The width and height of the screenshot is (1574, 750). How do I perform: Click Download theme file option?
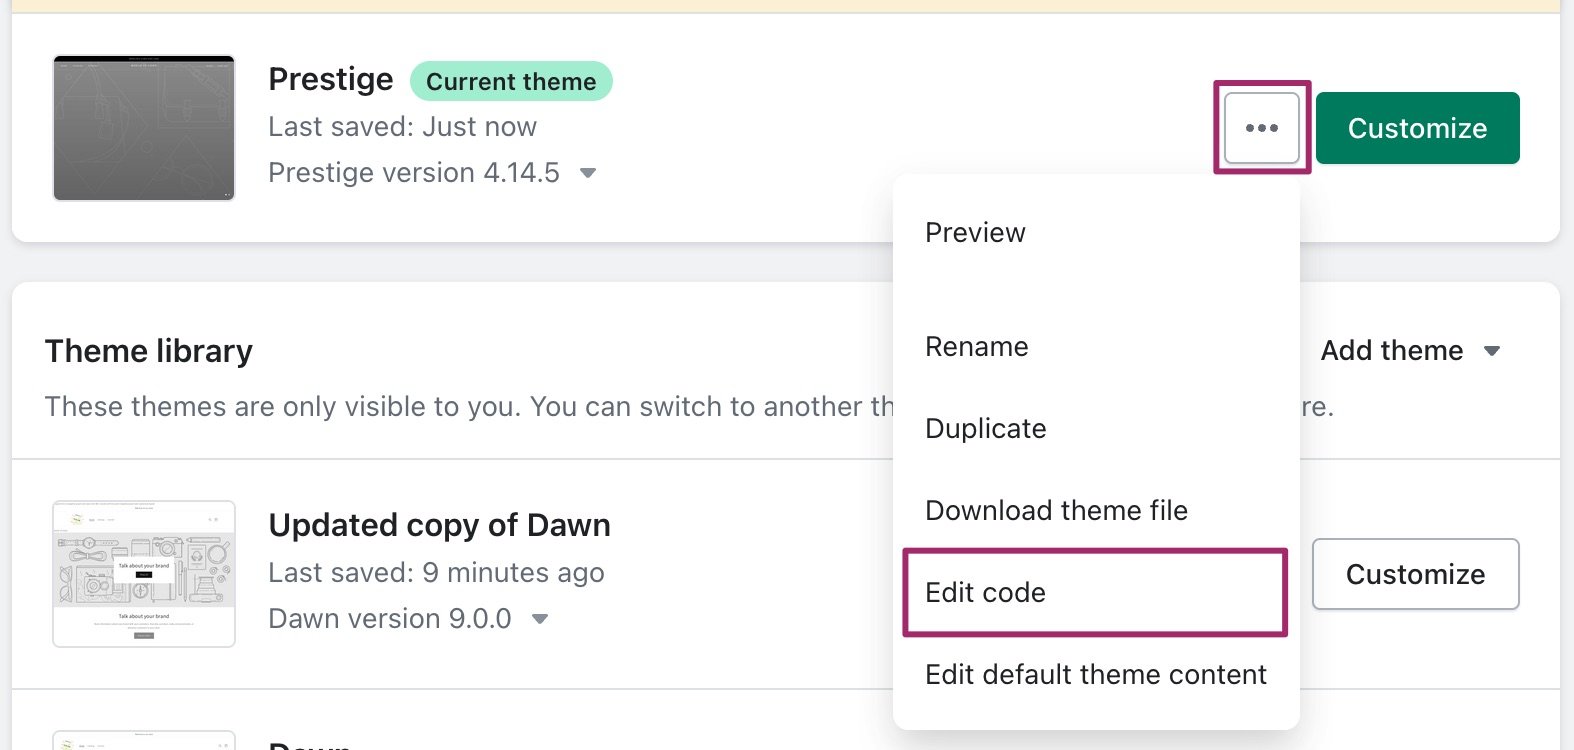[1056, 511]
